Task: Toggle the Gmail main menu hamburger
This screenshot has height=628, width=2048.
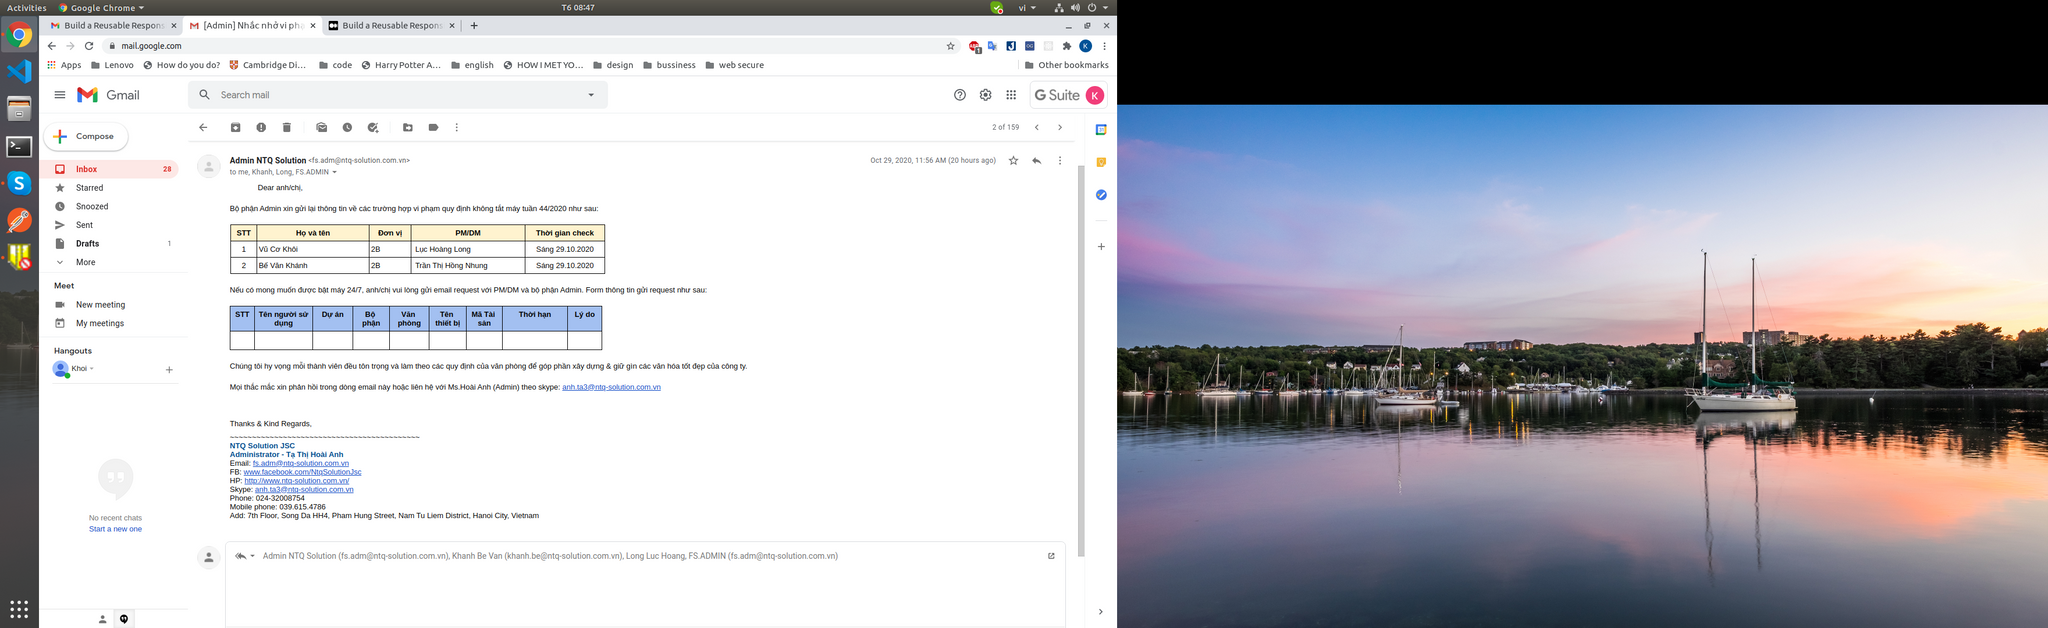Action: click(x=60, y=95)
